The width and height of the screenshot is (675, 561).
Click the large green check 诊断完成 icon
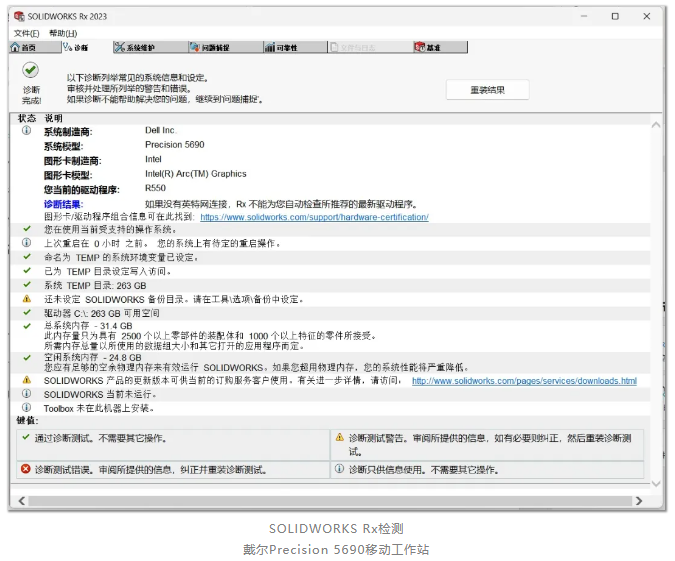point(31,70)
